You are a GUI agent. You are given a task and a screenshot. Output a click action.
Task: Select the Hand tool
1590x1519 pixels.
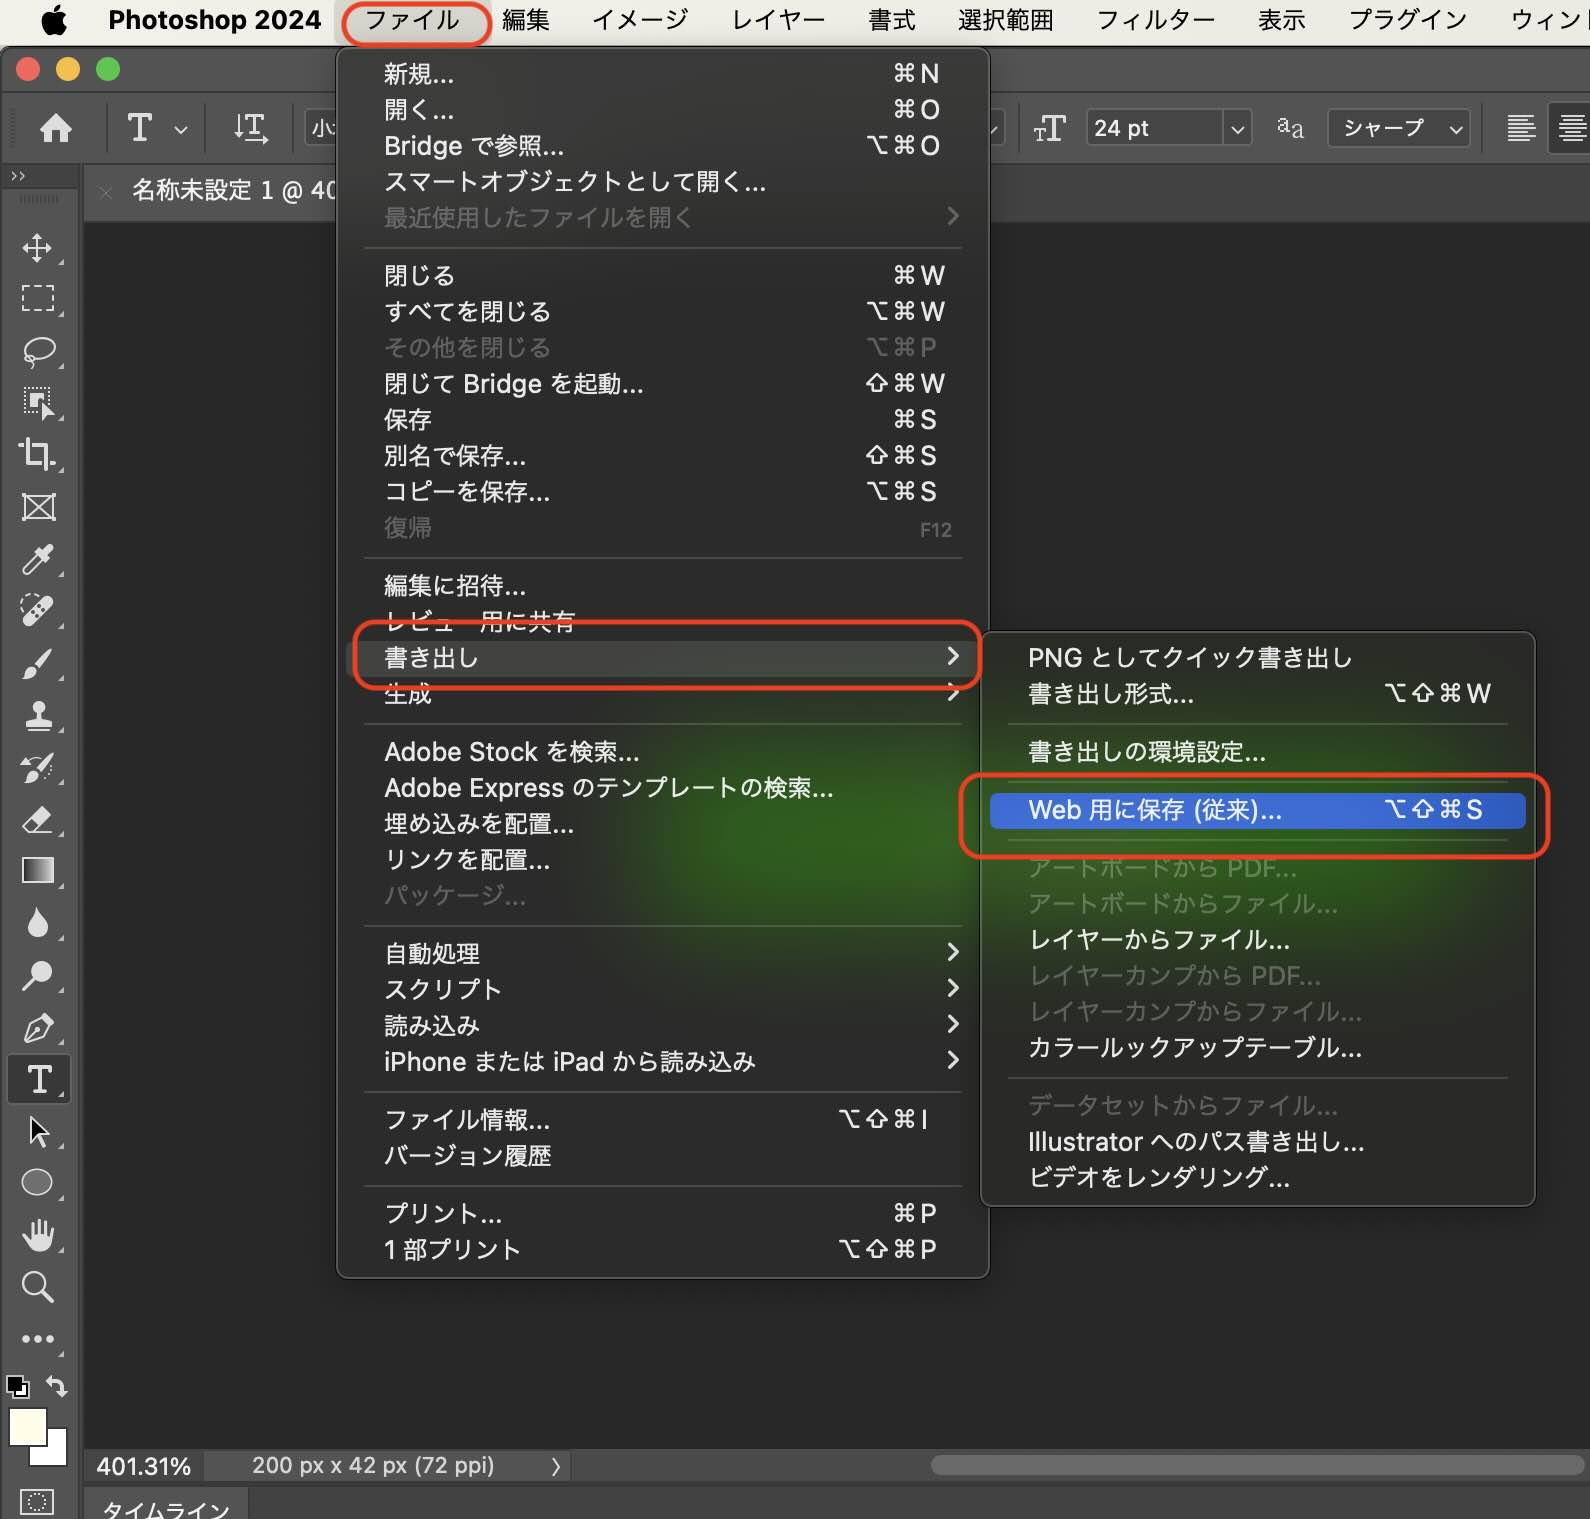38,1235
